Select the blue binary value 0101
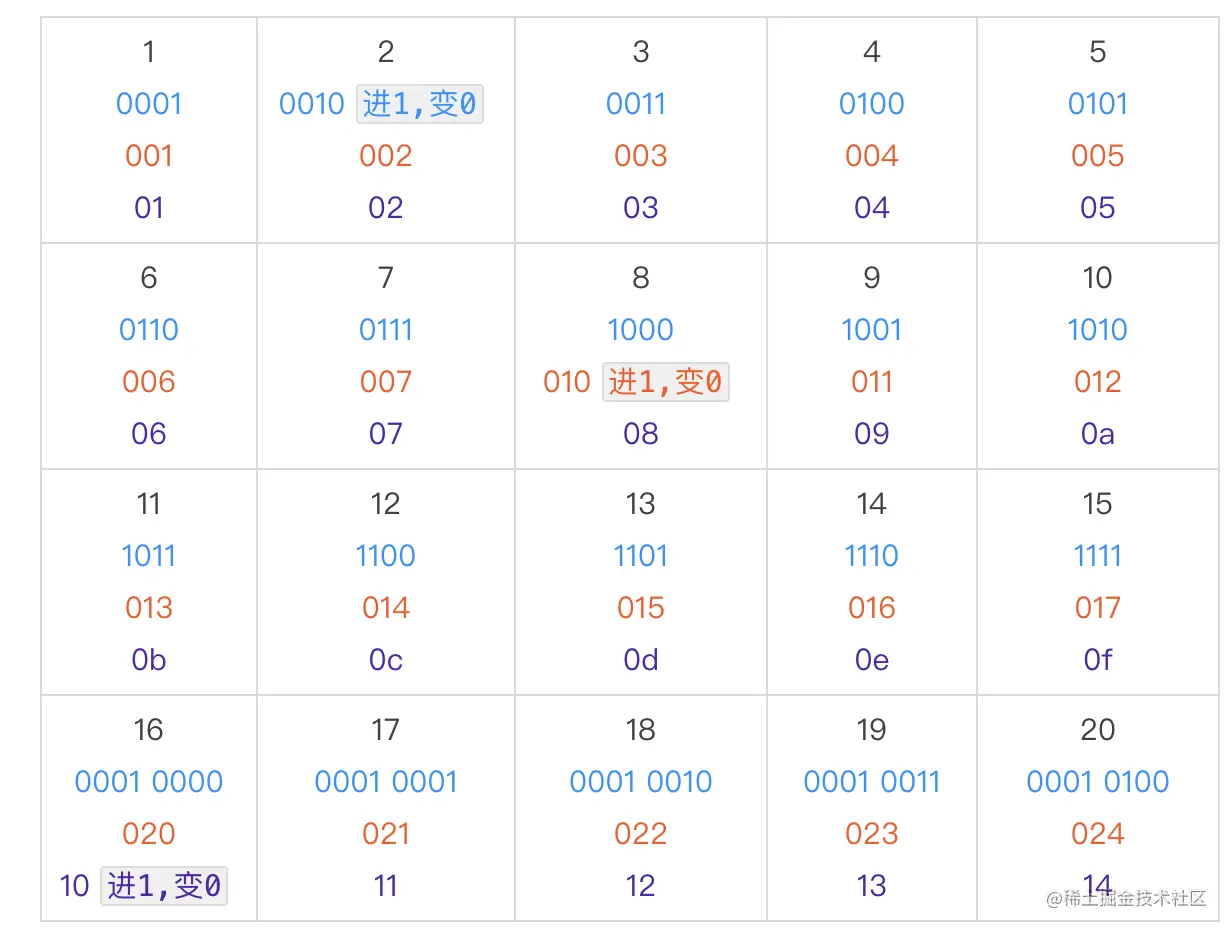This screenshot has height=934, width=1232. tap(1097, 104)
